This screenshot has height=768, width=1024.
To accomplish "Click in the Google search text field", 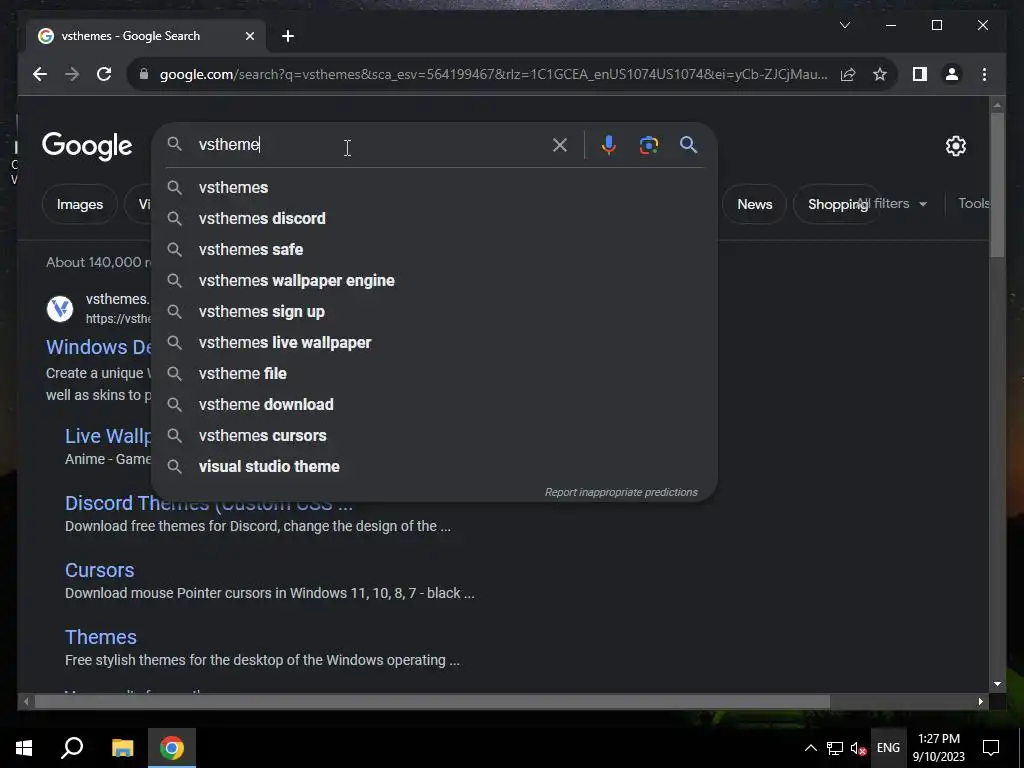I will [x=369, y=145].
